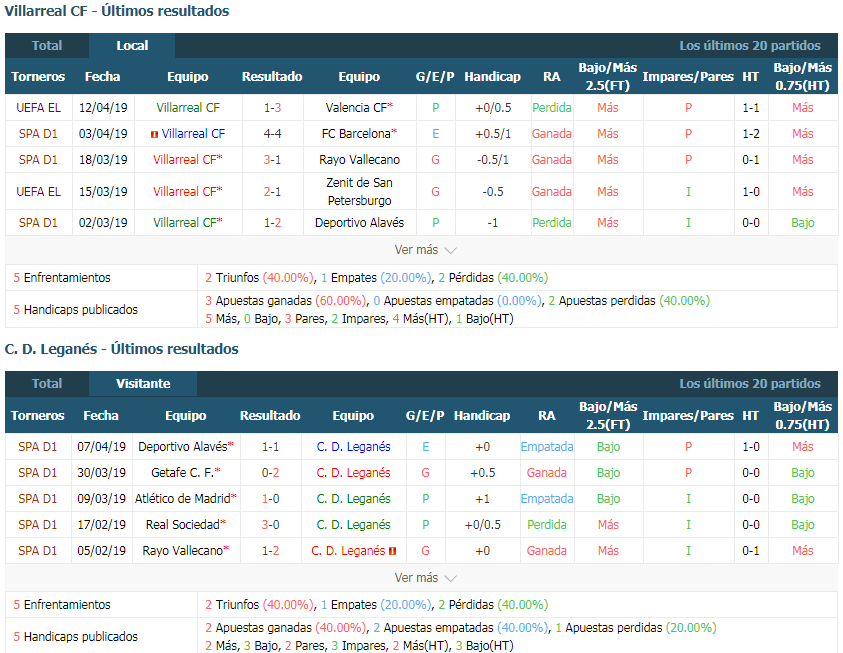Click the Torneros header in the Villarreal CF table

click(38, 76)
